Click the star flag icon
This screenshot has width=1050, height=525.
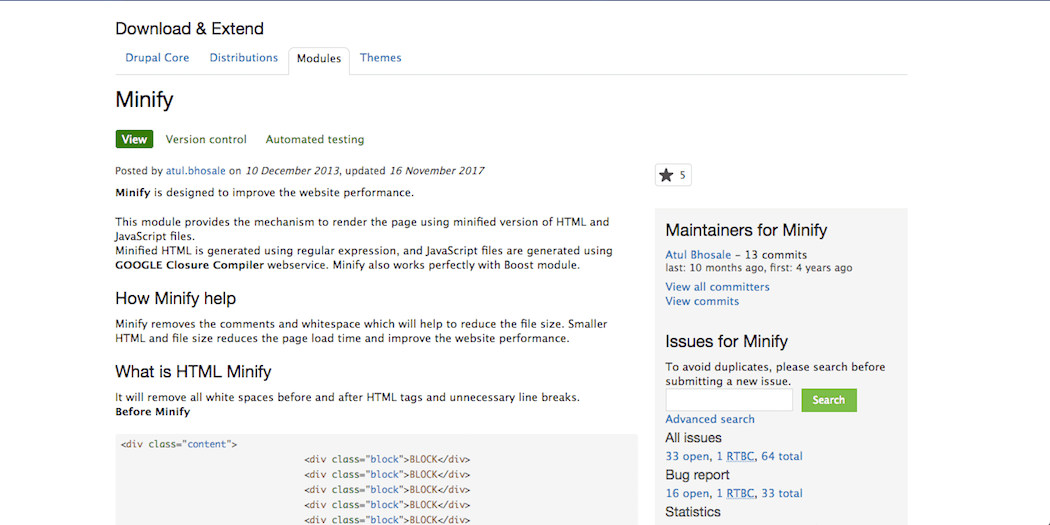click(x=666, y=176)
